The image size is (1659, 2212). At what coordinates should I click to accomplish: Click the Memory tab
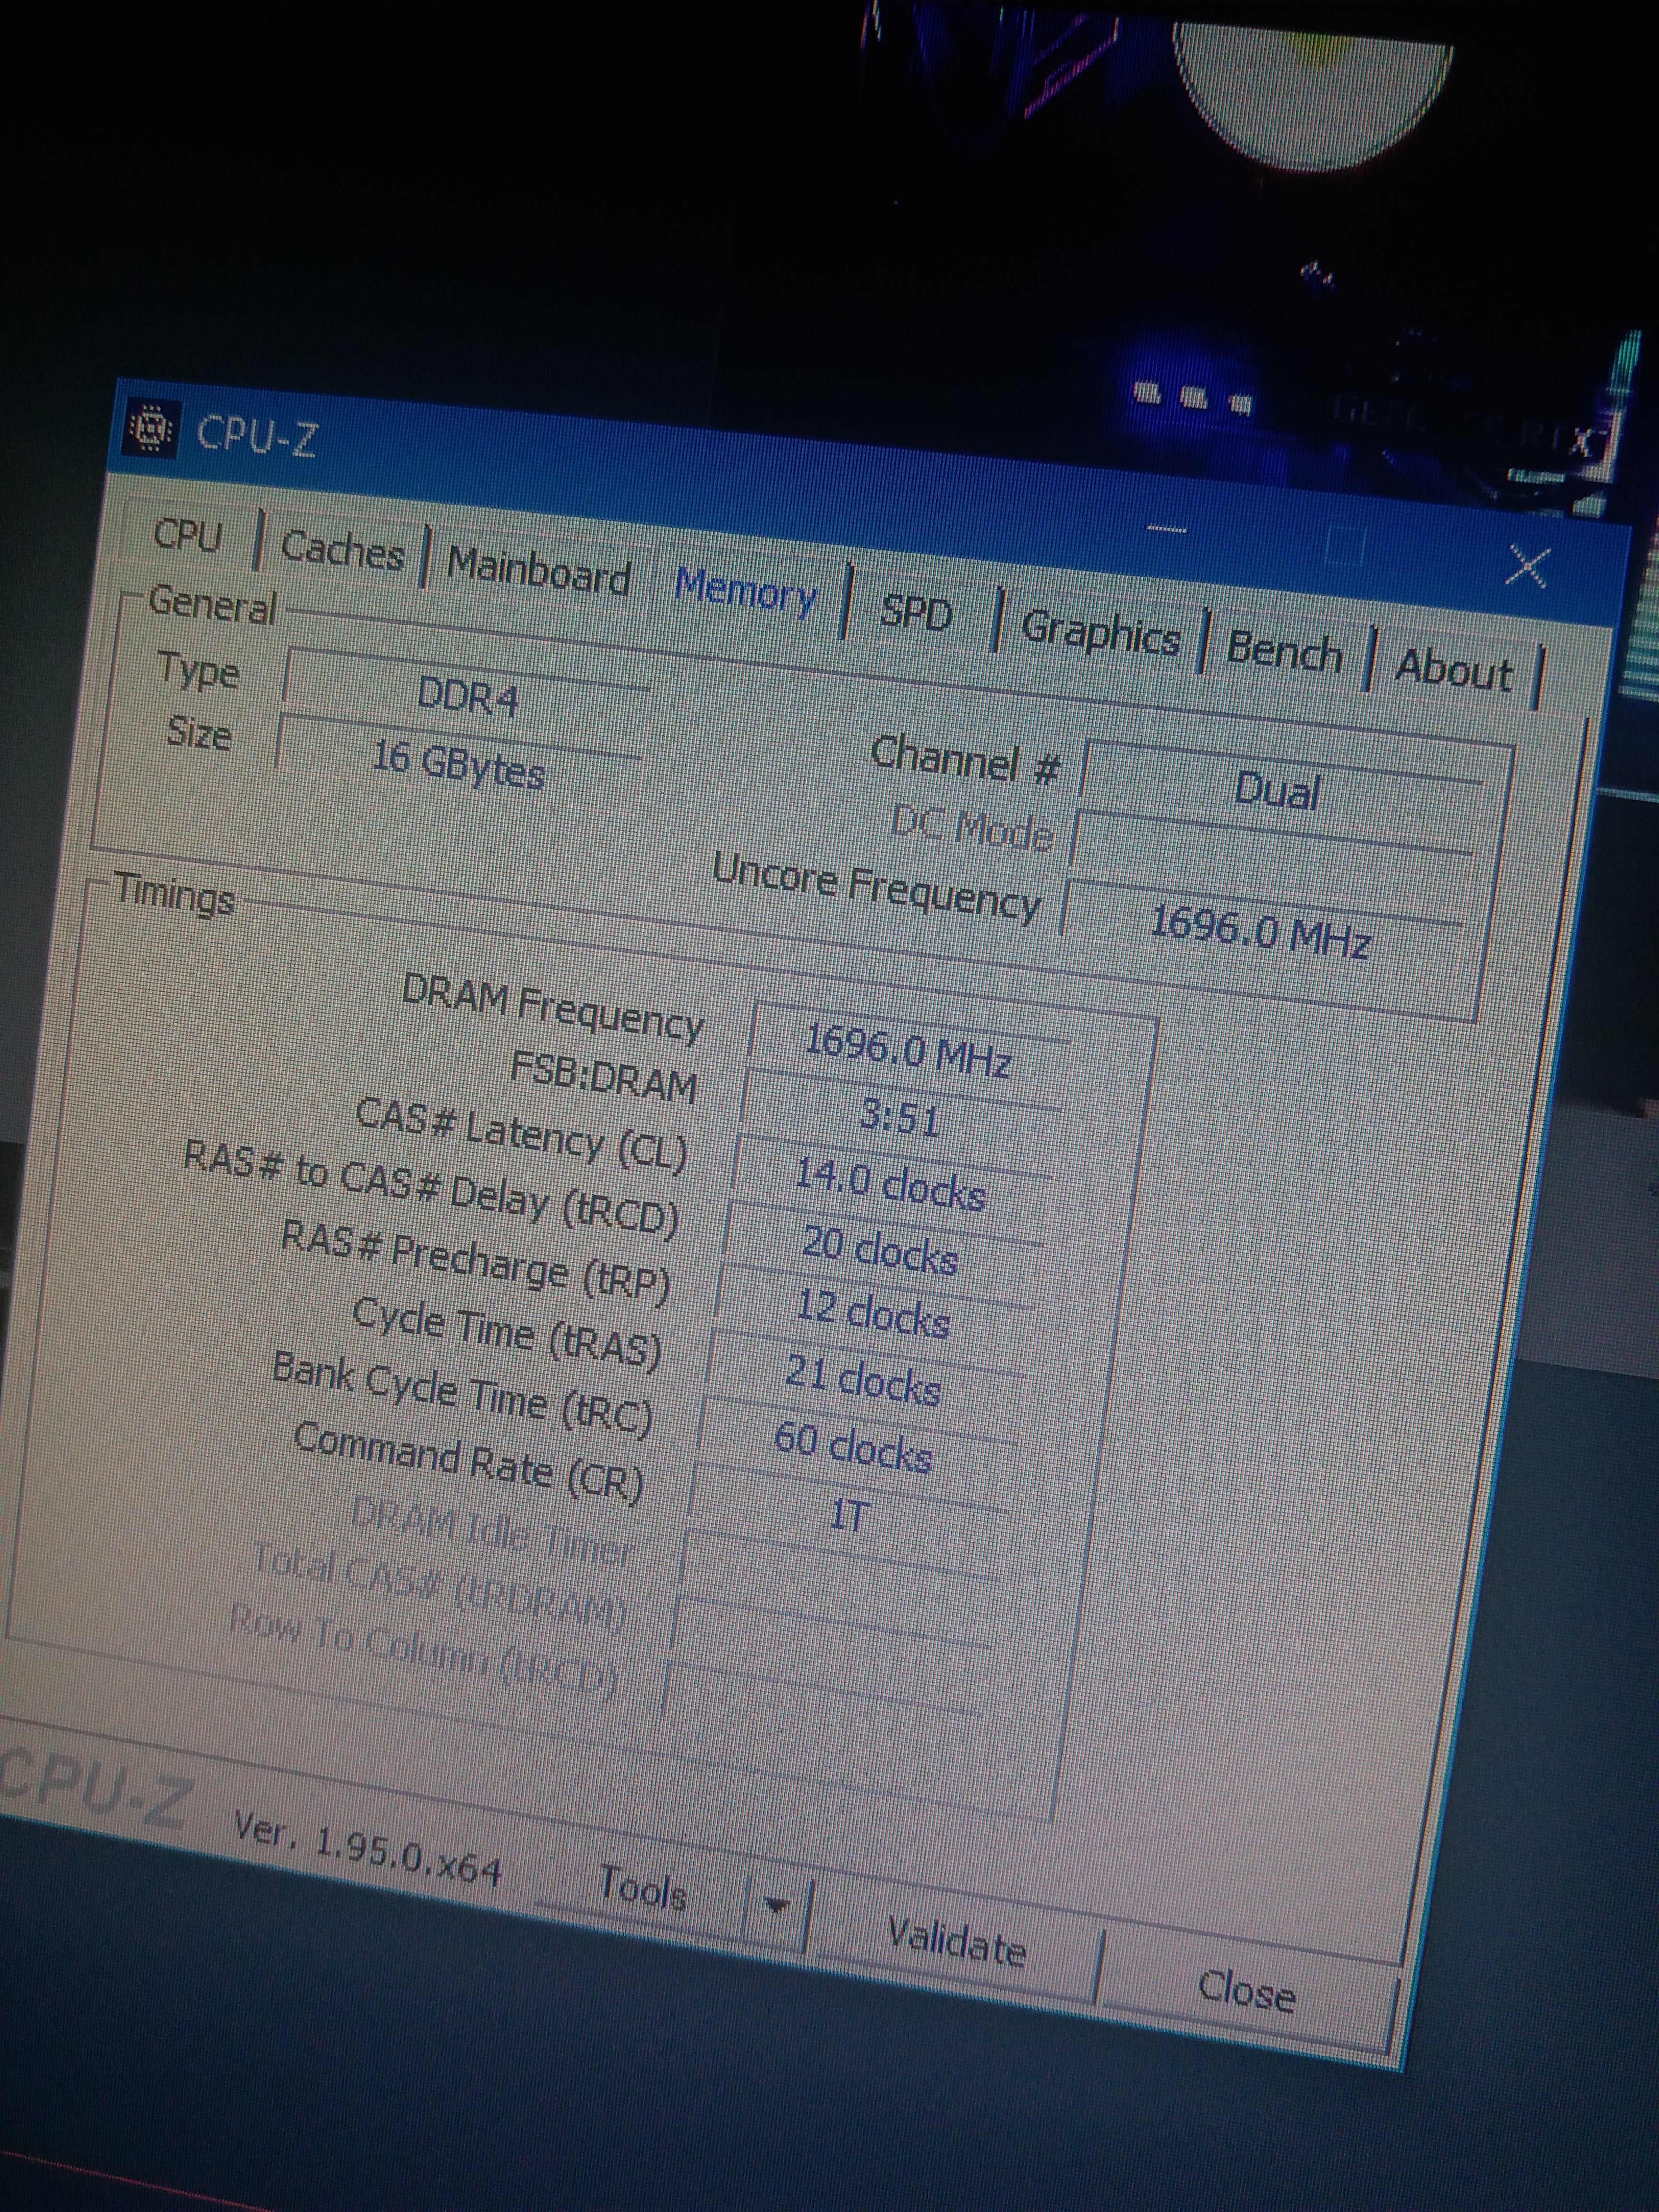(x=746, y=593)
